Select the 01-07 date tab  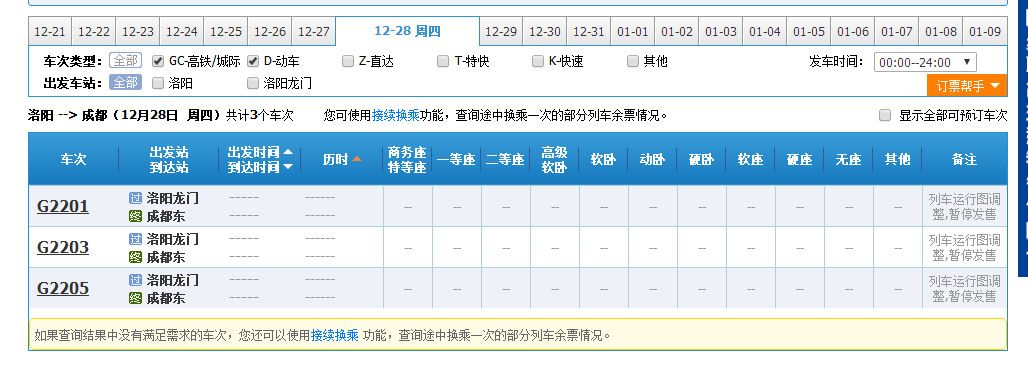[x=896, y=31]
